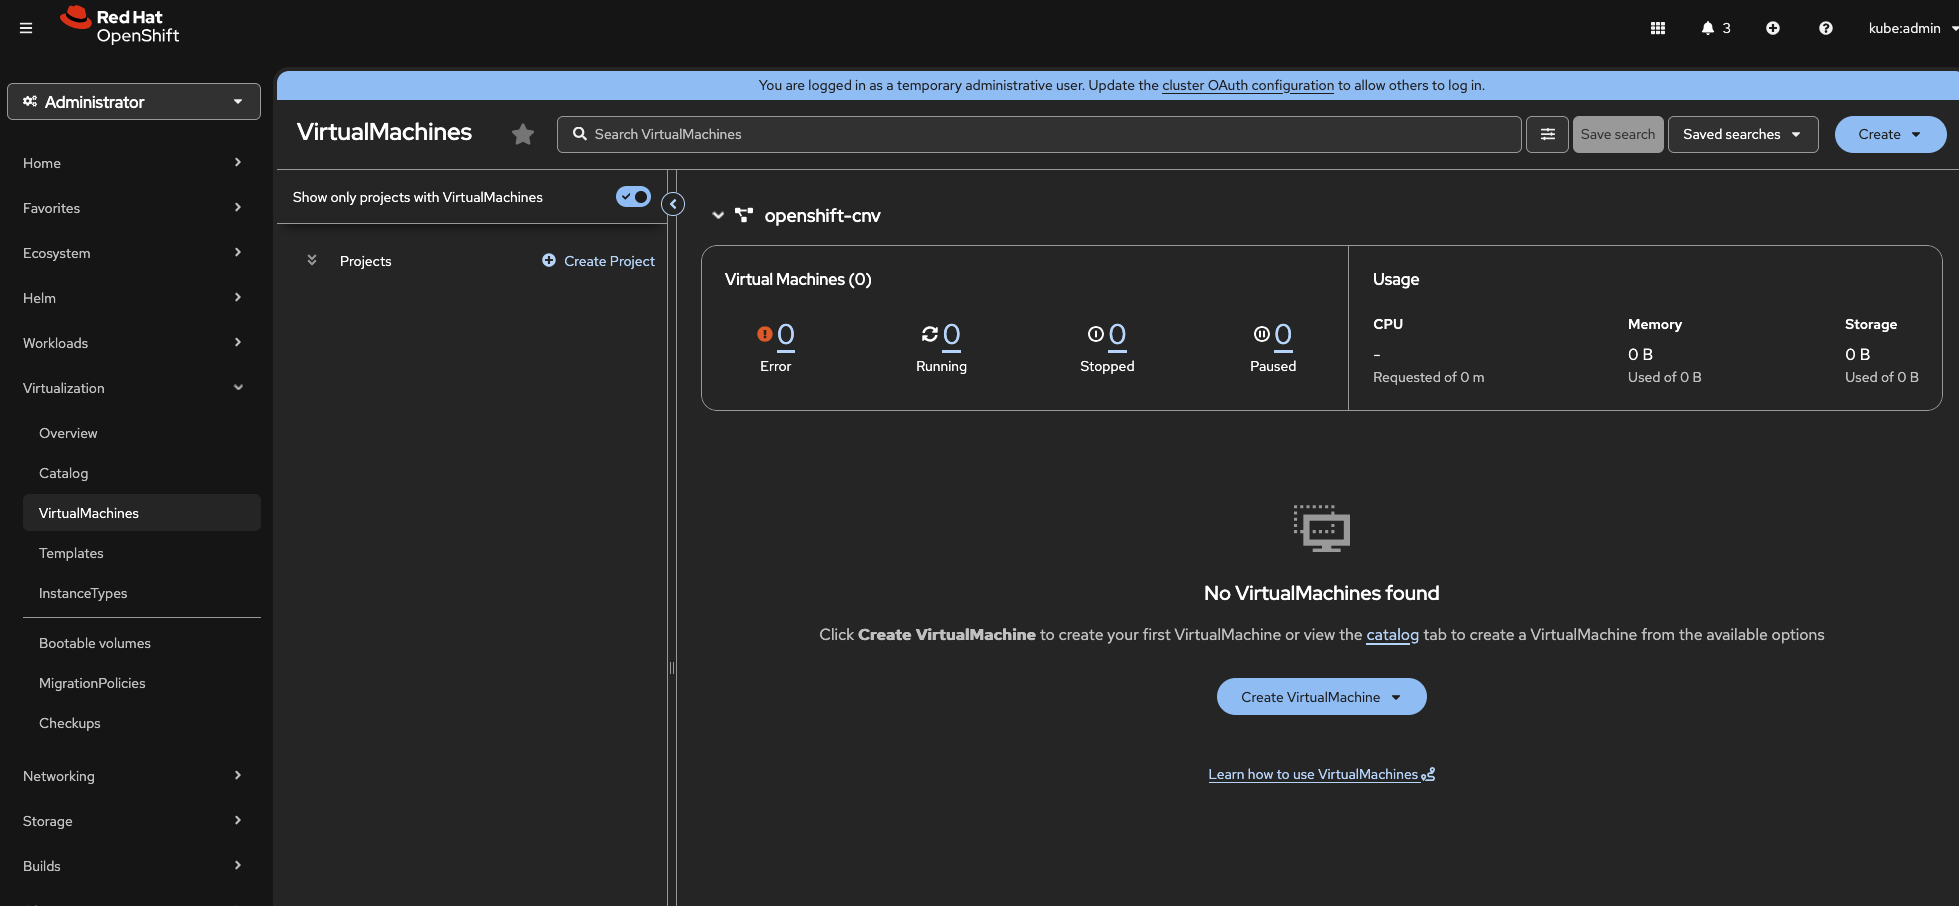Open the Create dropdown button
The width and height of the screenshot is (1959, 906).
click(1890, 134)
